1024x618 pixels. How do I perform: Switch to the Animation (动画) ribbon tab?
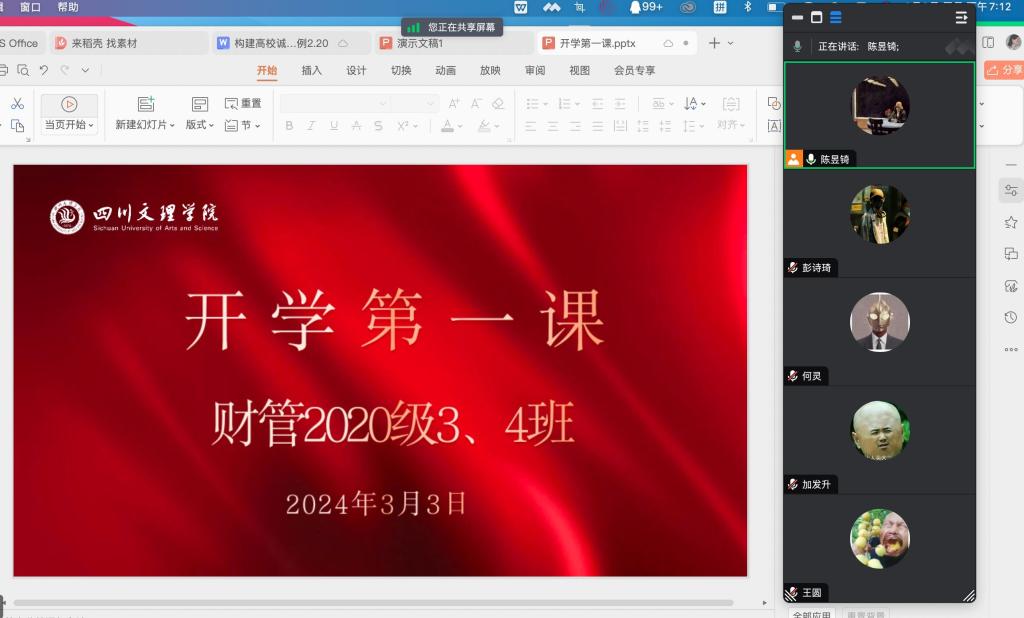446,70
